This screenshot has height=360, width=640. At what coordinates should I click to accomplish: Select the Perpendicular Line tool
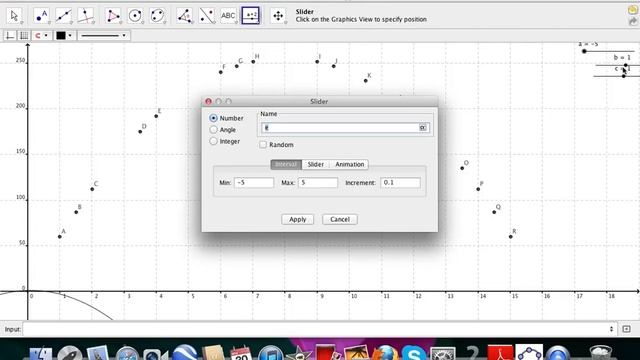[85, 16]
